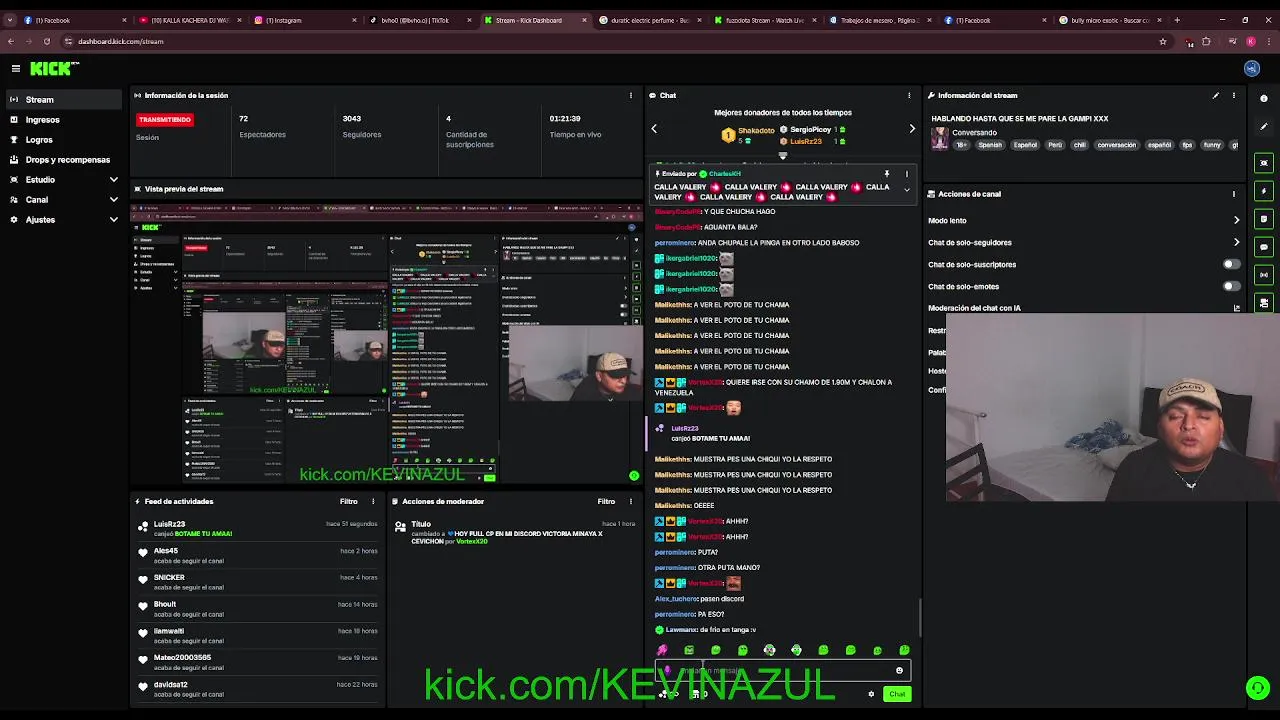Select the Spanish stream tag
Viewport: 1280px width, 720px height.
pyautogui.click(x=990, y=145)
